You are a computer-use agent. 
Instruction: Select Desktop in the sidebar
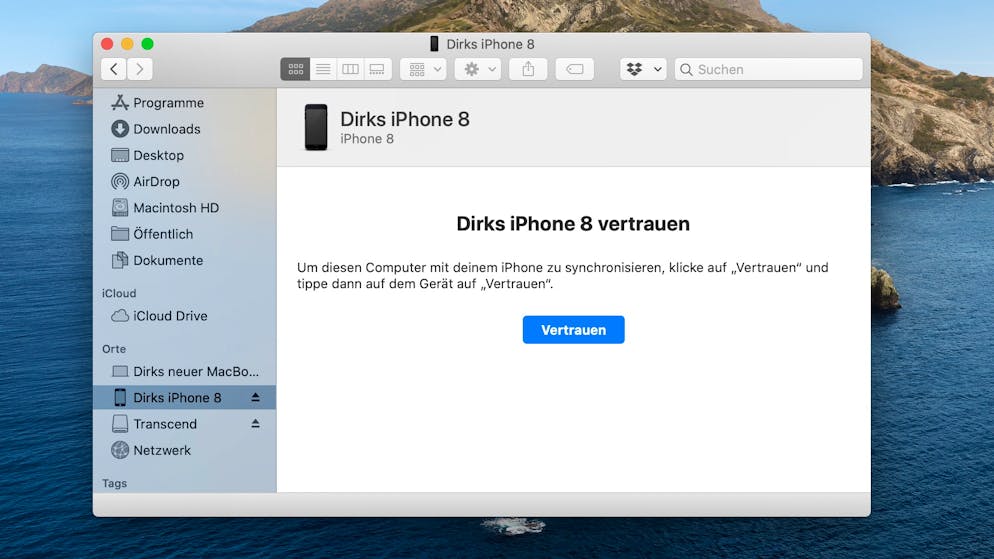pos(184,155)
